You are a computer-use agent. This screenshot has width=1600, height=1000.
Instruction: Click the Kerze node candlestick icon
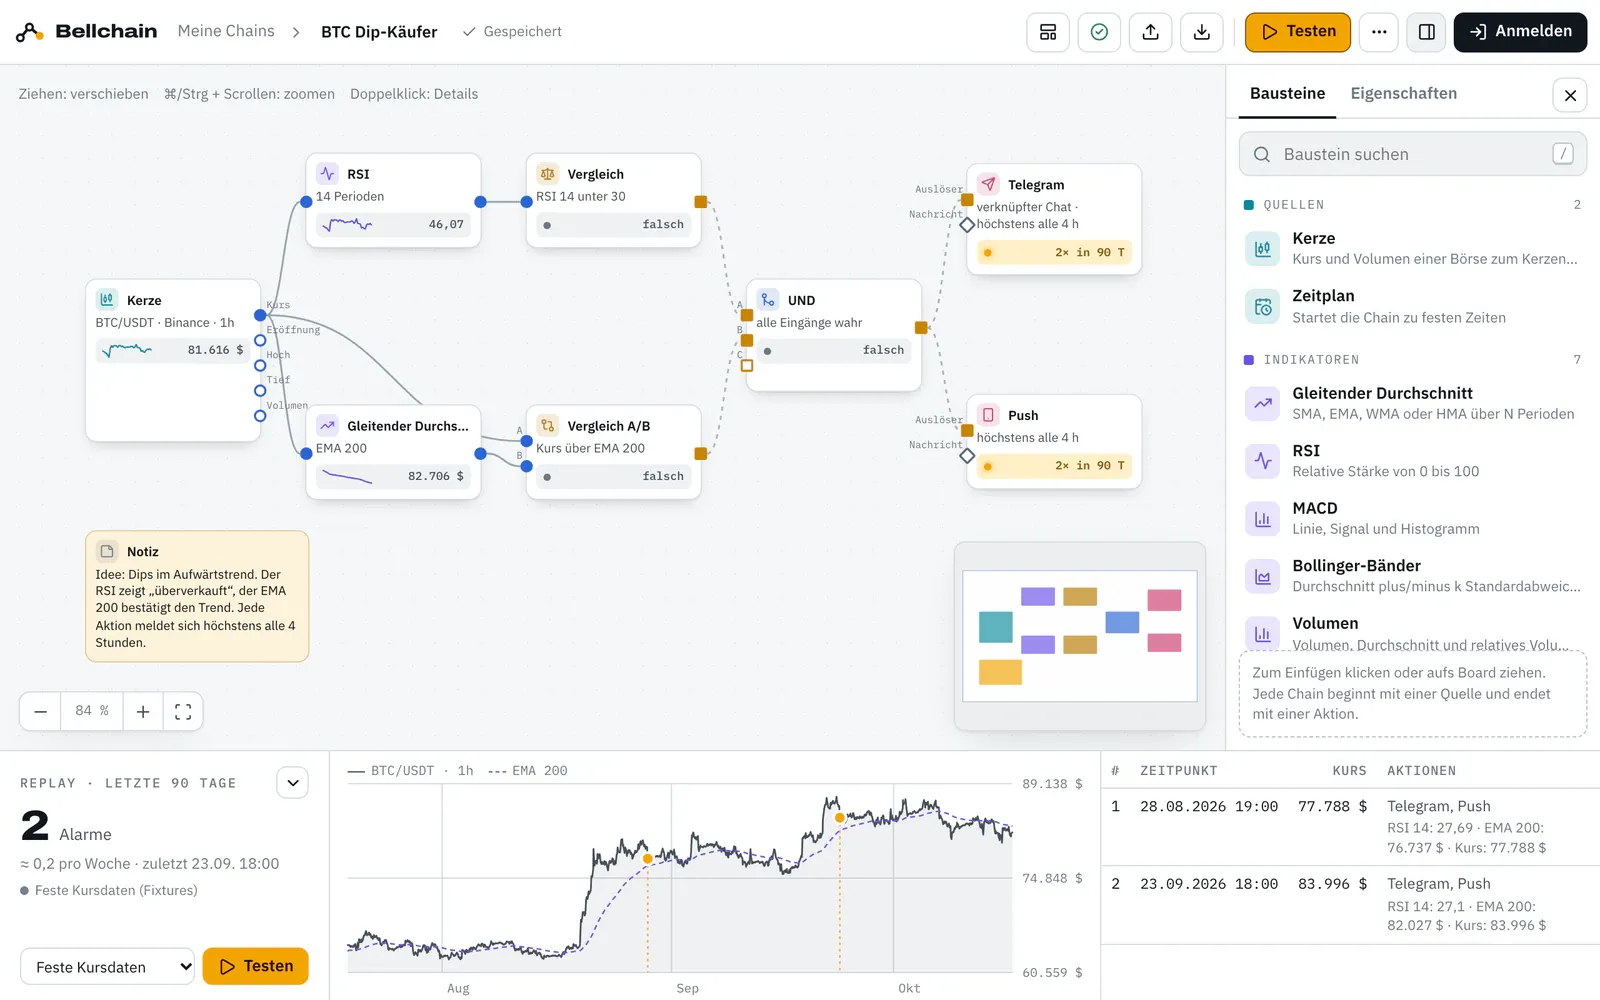(107, 299)
